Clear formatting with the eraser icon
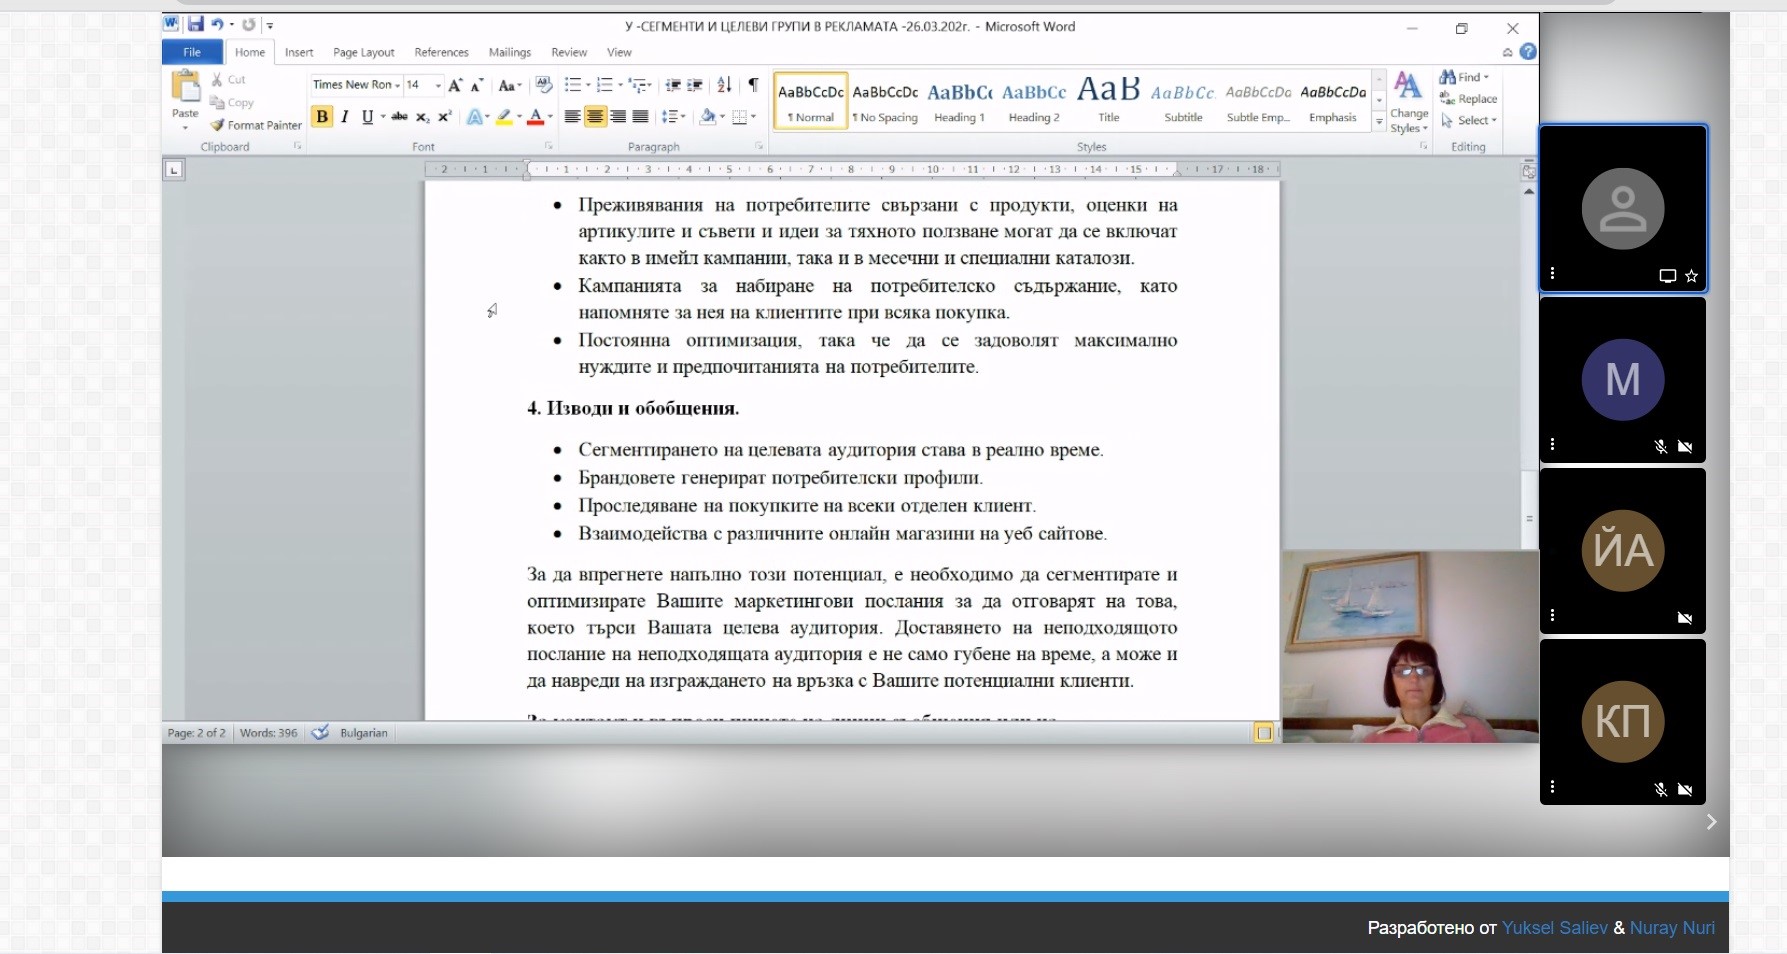This screenshot has width=1787, height=954. click(544, 85)
